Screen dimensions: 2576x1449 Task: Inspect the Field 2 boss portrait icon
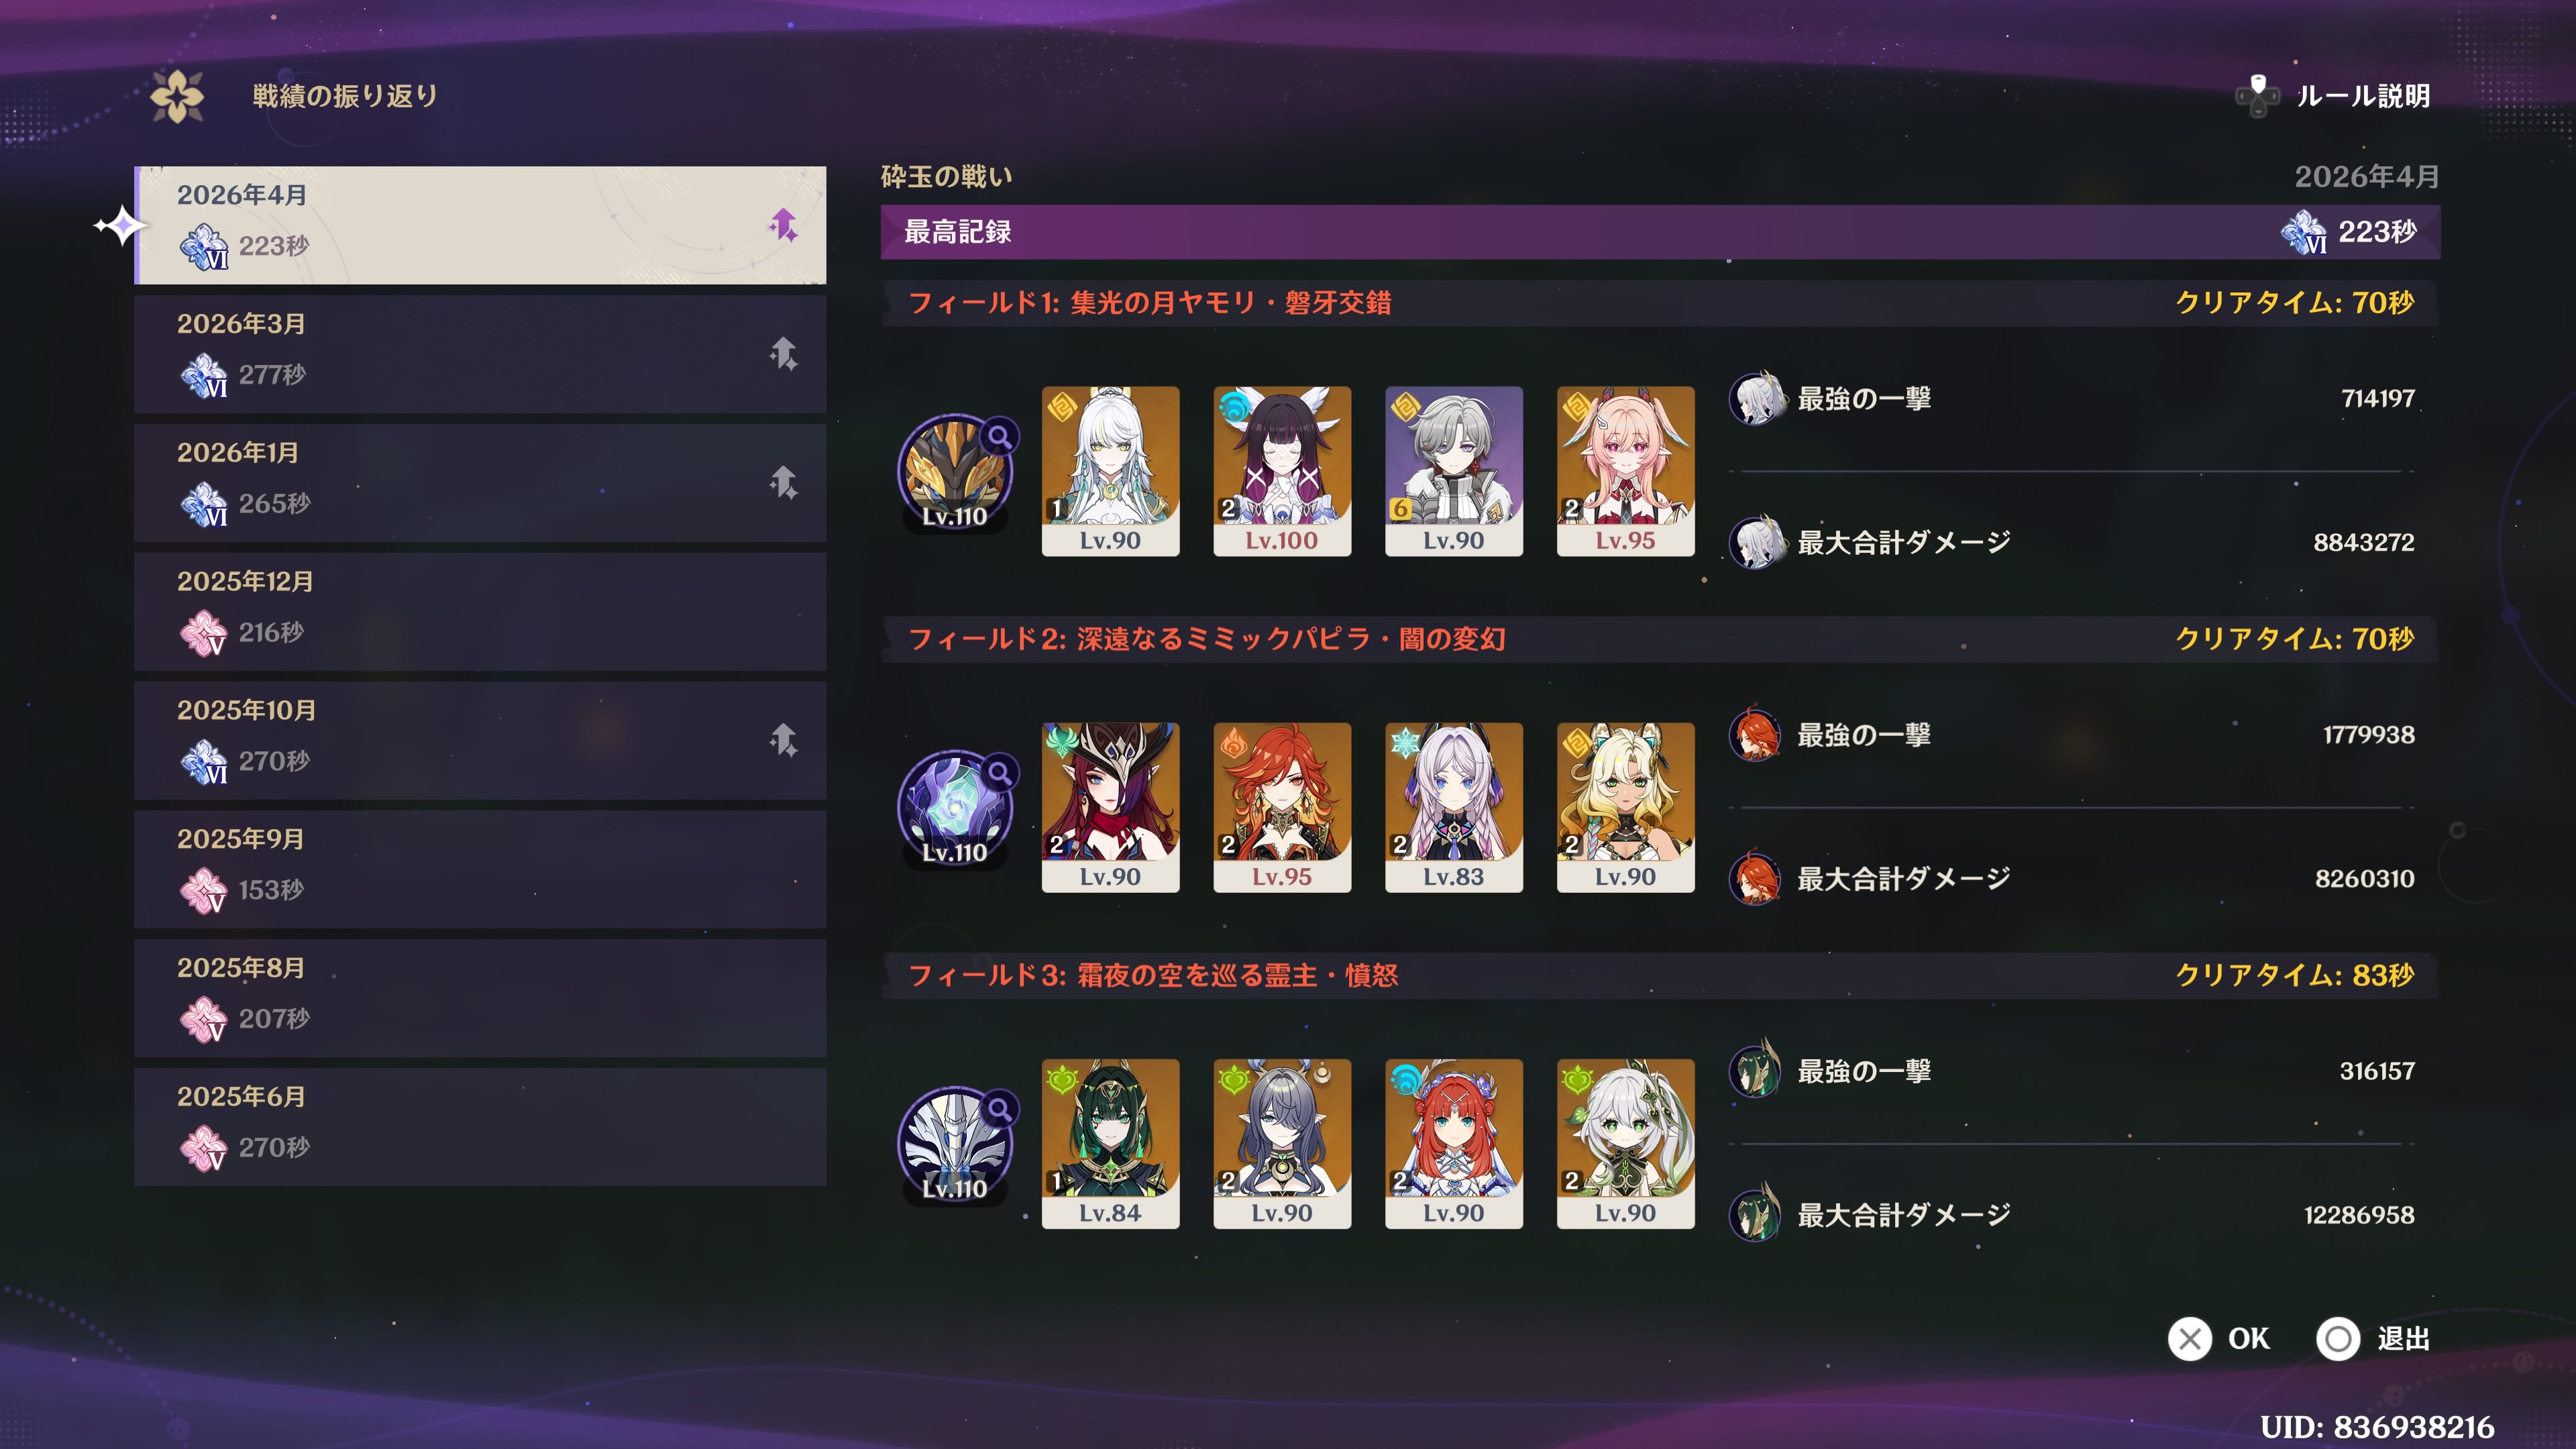956,807
